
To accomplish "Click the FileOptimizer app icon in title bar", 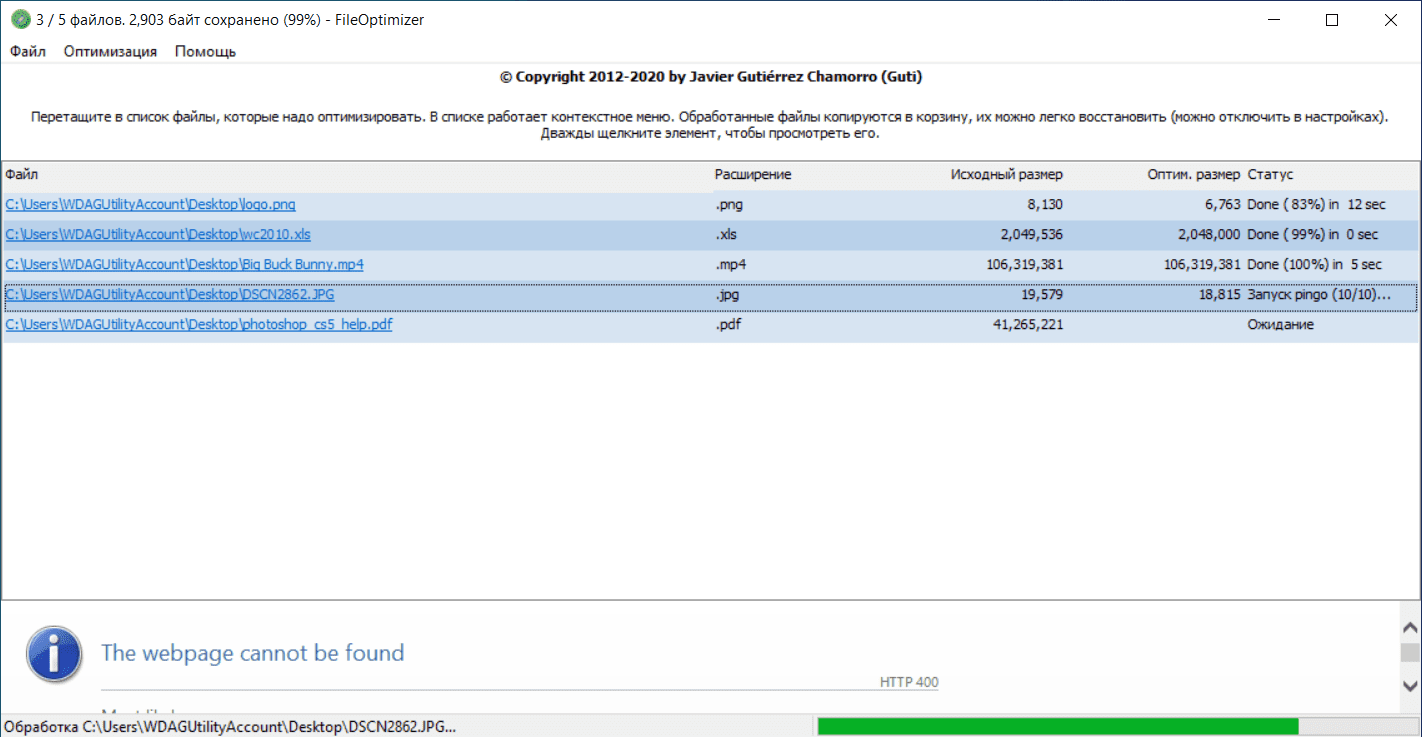I will [x=20, y=20].
